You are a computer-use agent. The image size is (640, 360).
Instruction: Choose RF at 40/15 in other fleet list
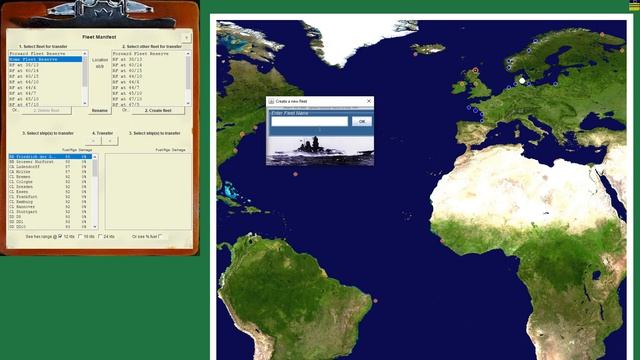pos(149,71)
